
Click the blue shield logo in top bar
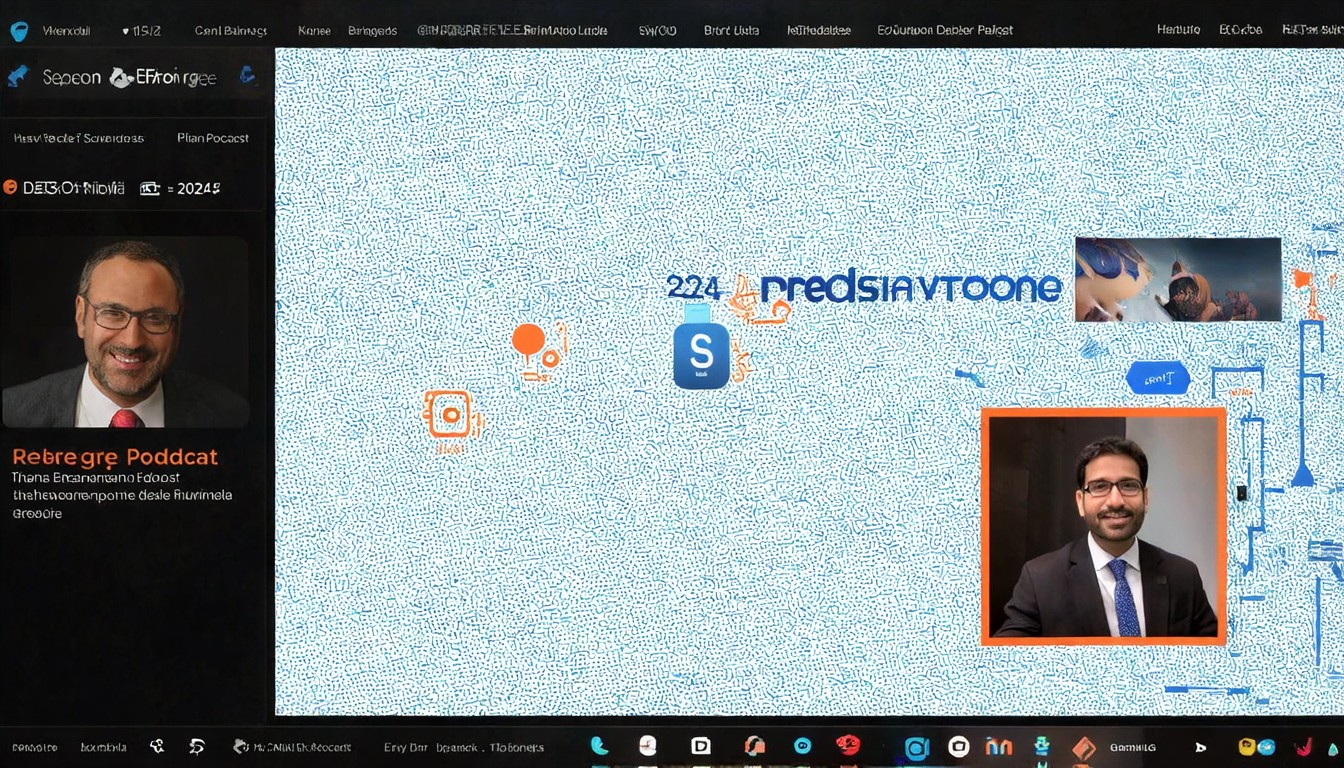[x=18, y=31]
